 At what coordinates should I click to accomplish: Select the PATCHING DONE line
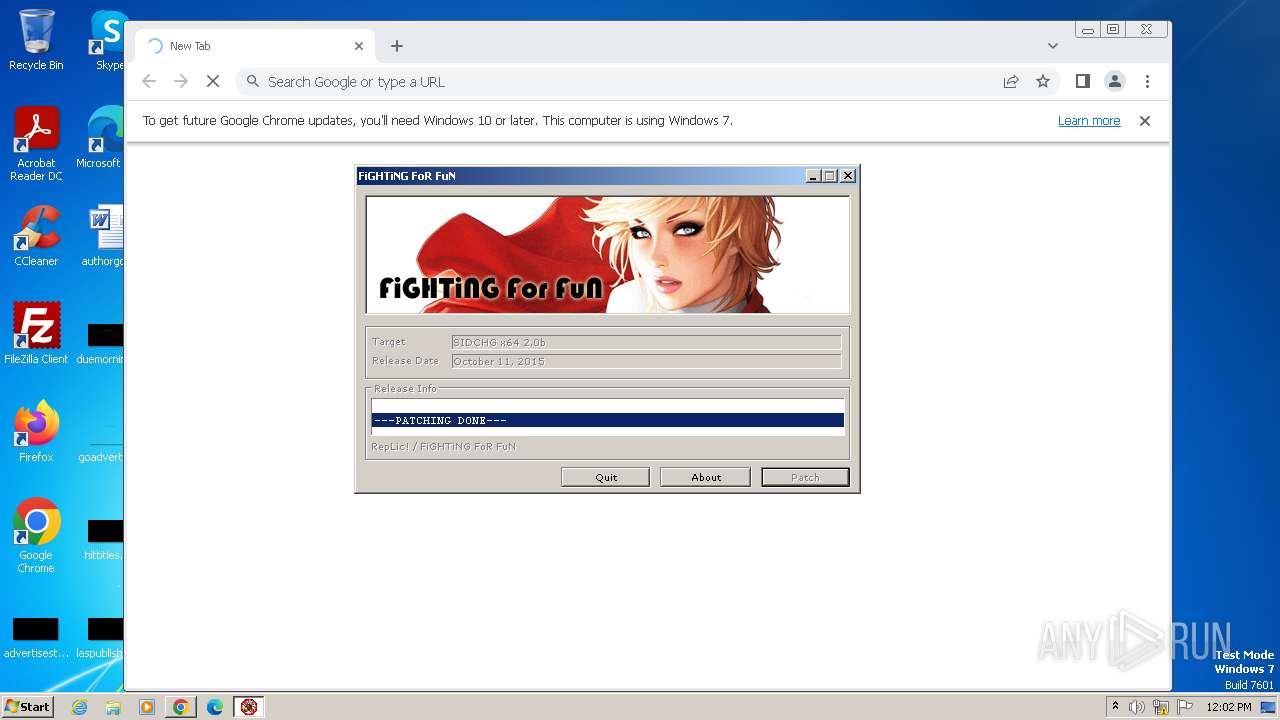pyautogui.click(x=607, y=420)
